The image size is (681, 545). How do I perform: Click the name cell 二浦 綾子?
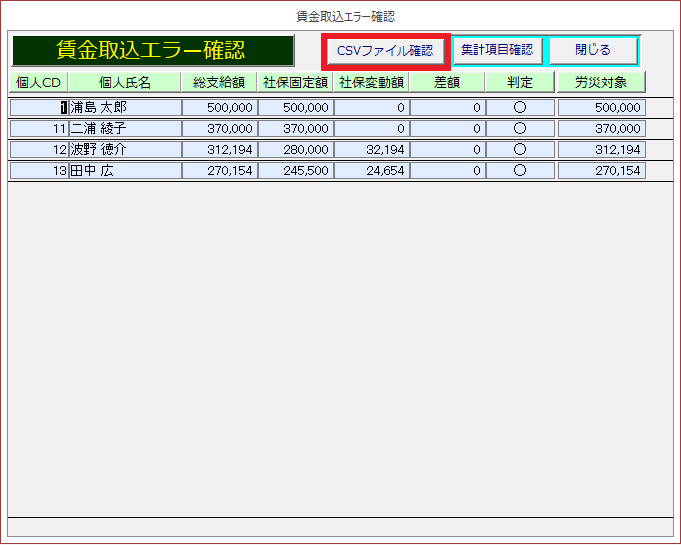[x=124, y=128]
